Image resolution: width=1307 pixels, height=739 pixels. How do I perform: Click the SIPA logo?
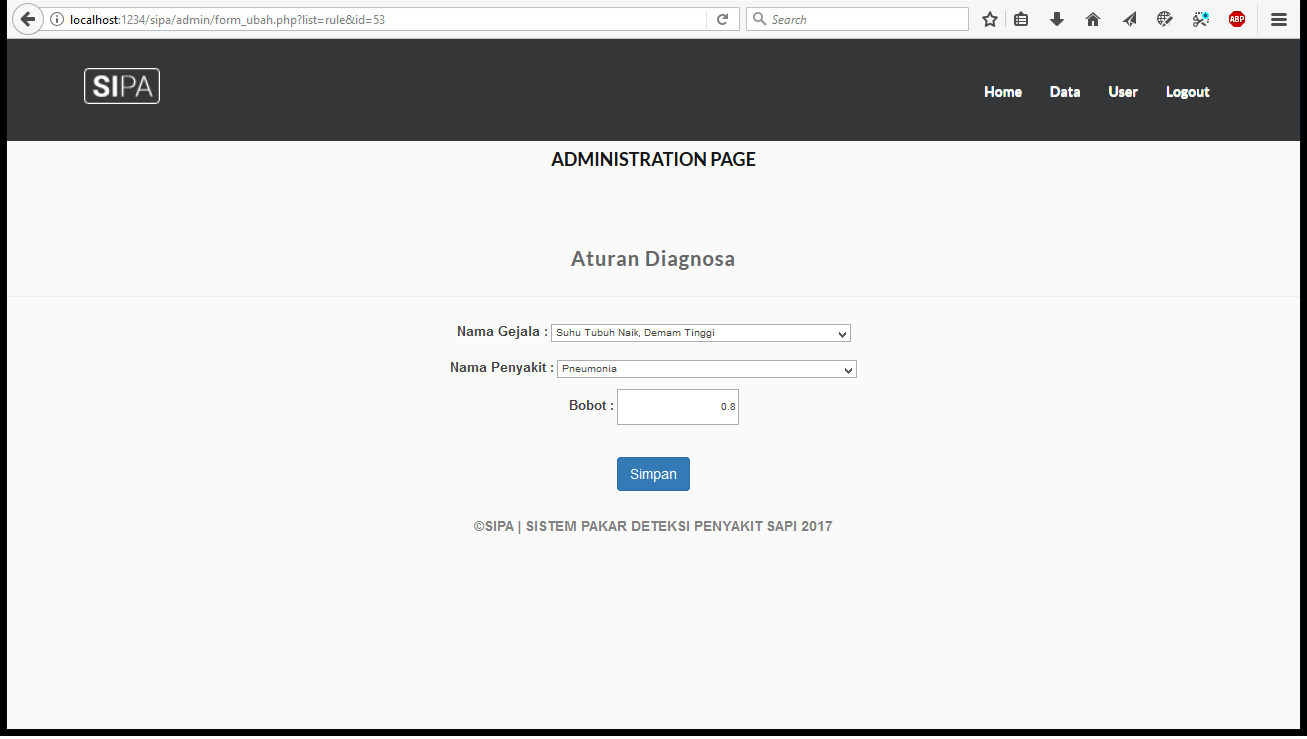click(122, 86)
